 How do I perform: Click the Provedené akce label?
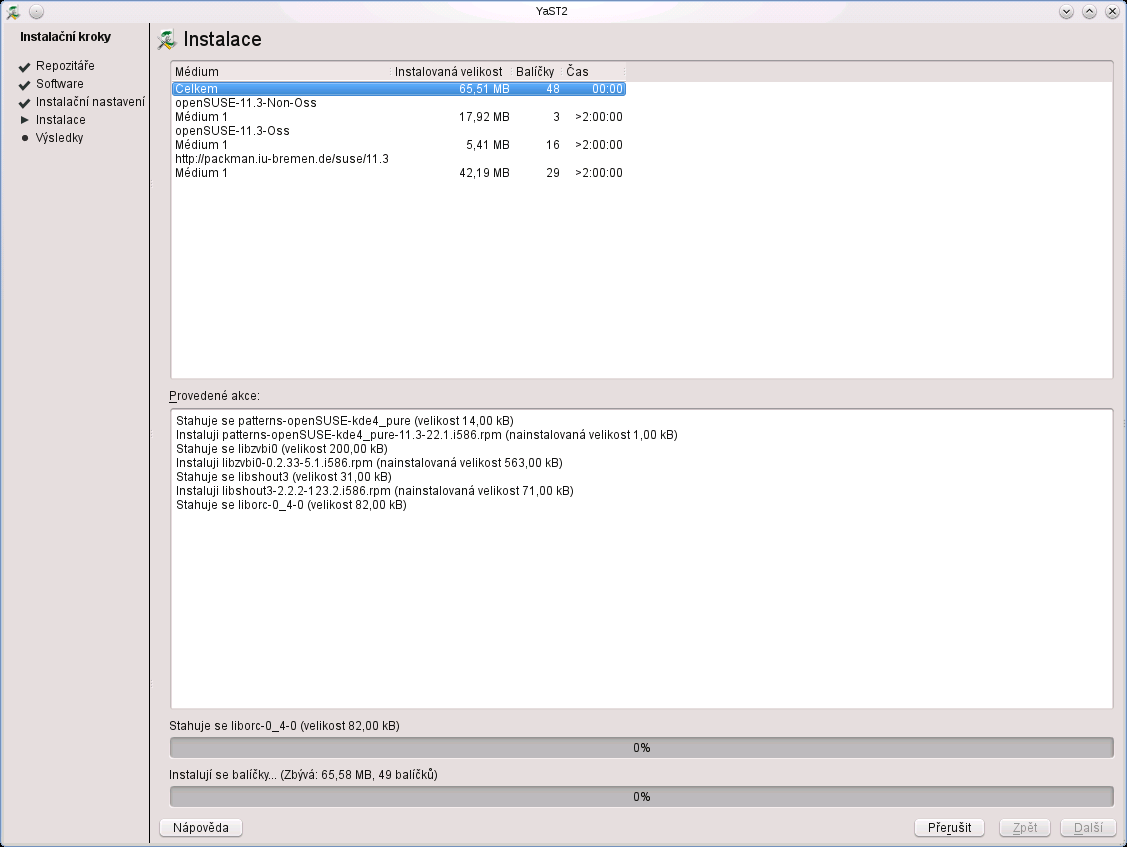click(214, 396)
